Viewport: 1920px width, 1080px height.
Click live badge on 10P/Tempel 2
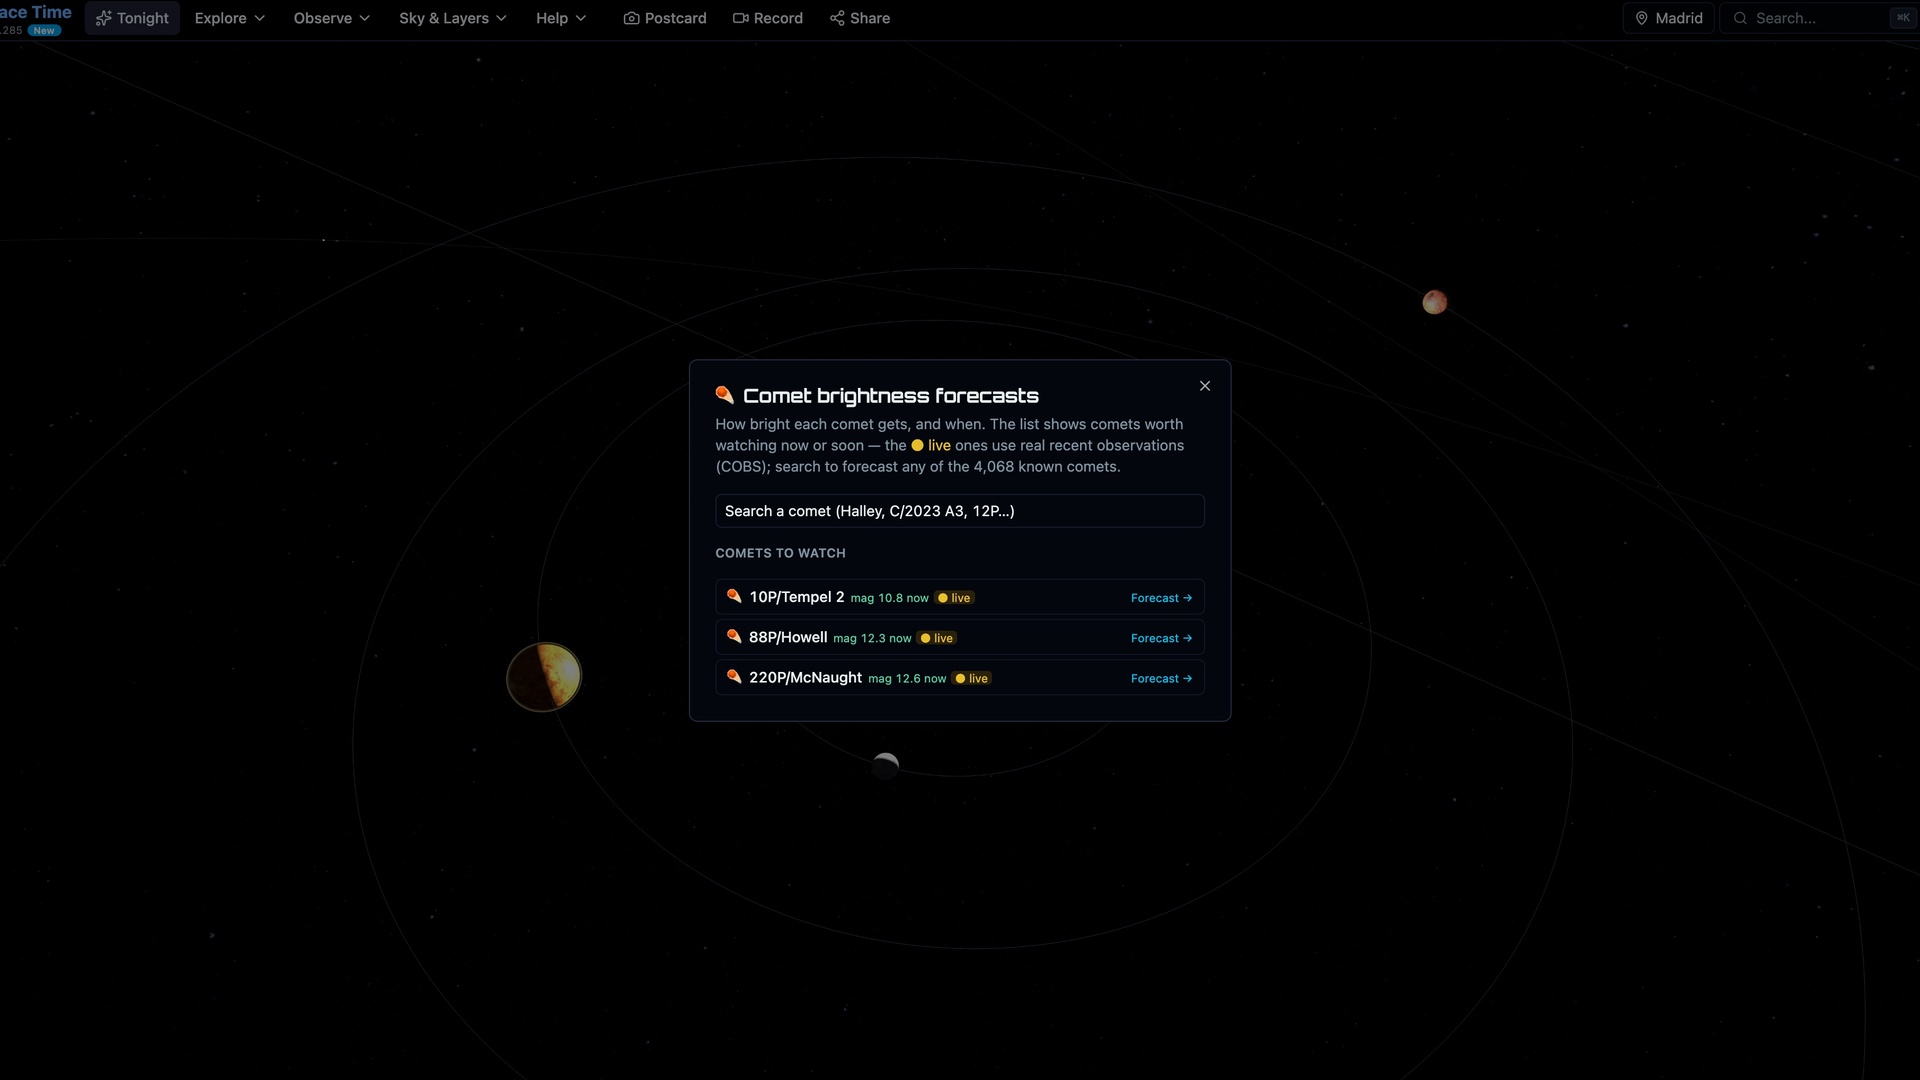coord(954,598)
